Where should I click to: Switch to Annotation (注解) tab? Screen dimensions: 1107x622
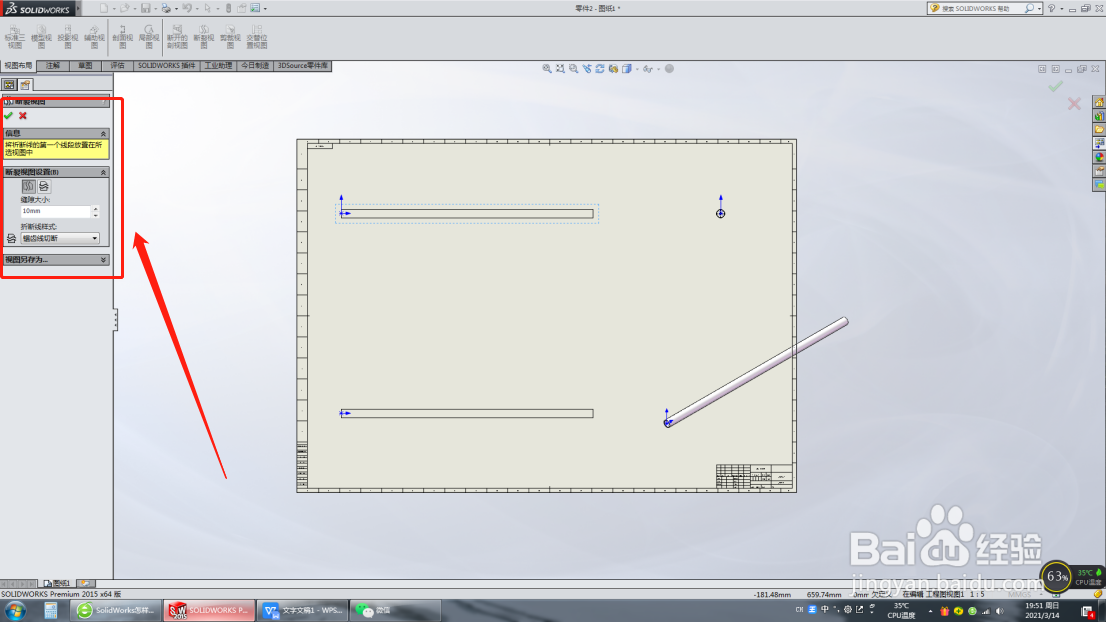(x=53, y=66)
